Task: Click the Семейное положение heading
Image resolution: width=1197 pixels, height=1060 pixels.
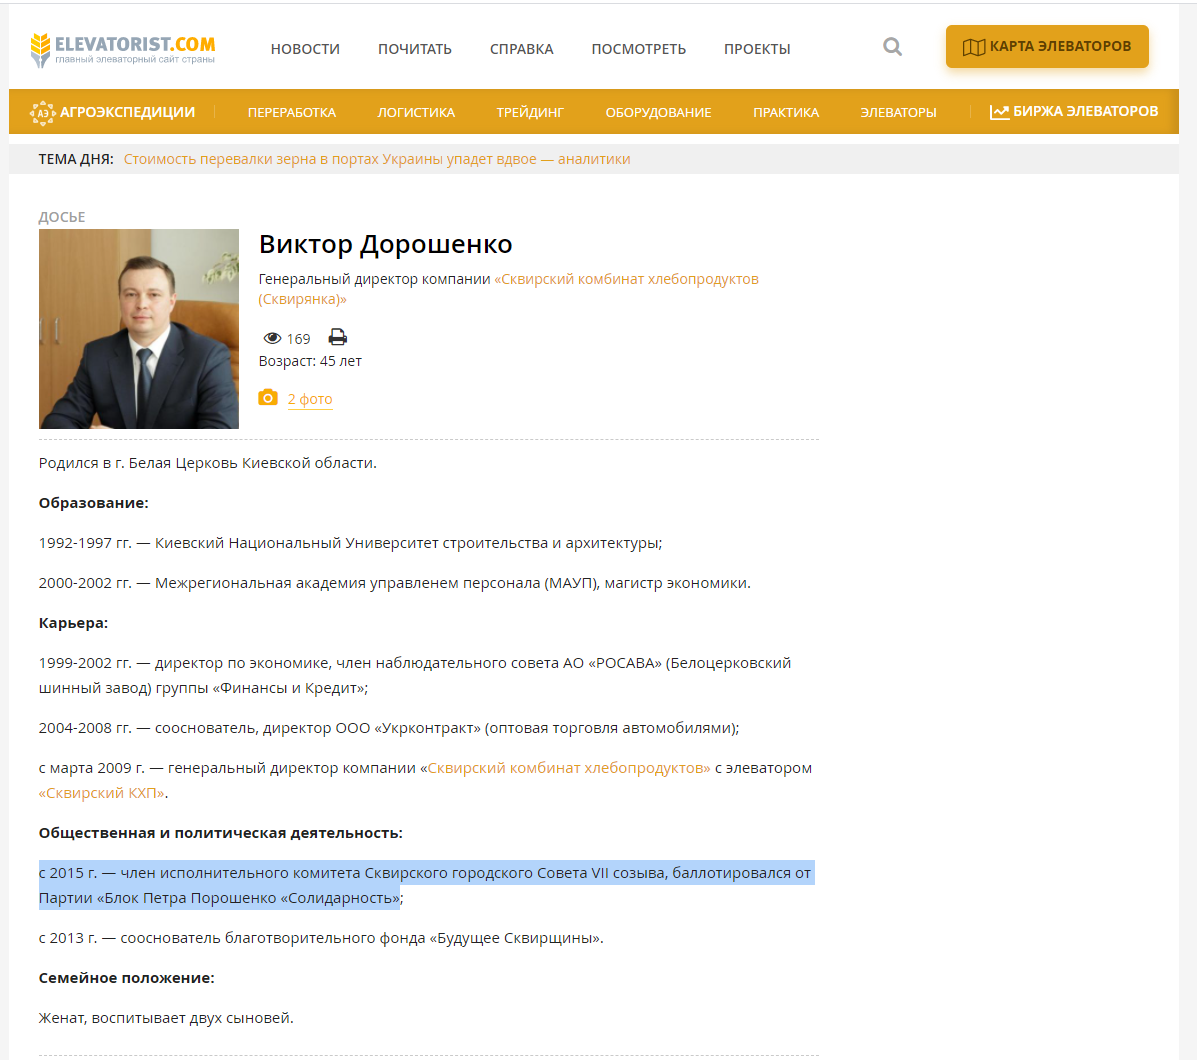Action: (127, 978)
